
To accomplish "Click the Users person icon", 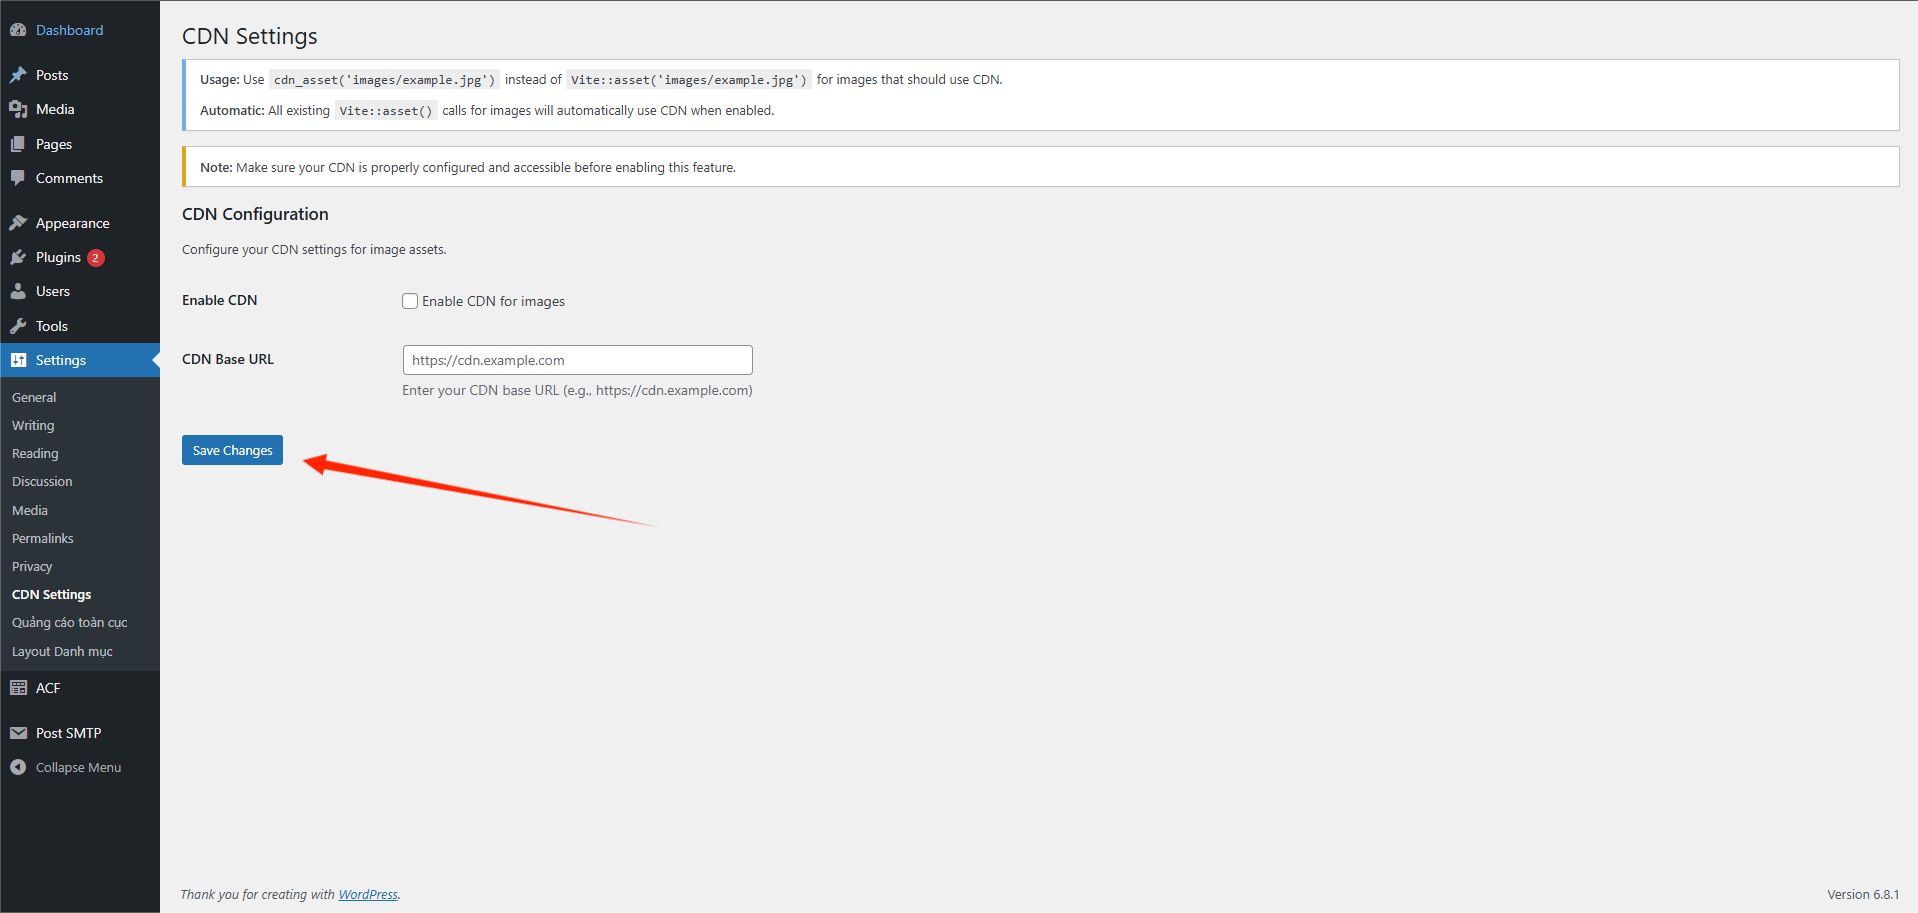I will click(18, 291).
